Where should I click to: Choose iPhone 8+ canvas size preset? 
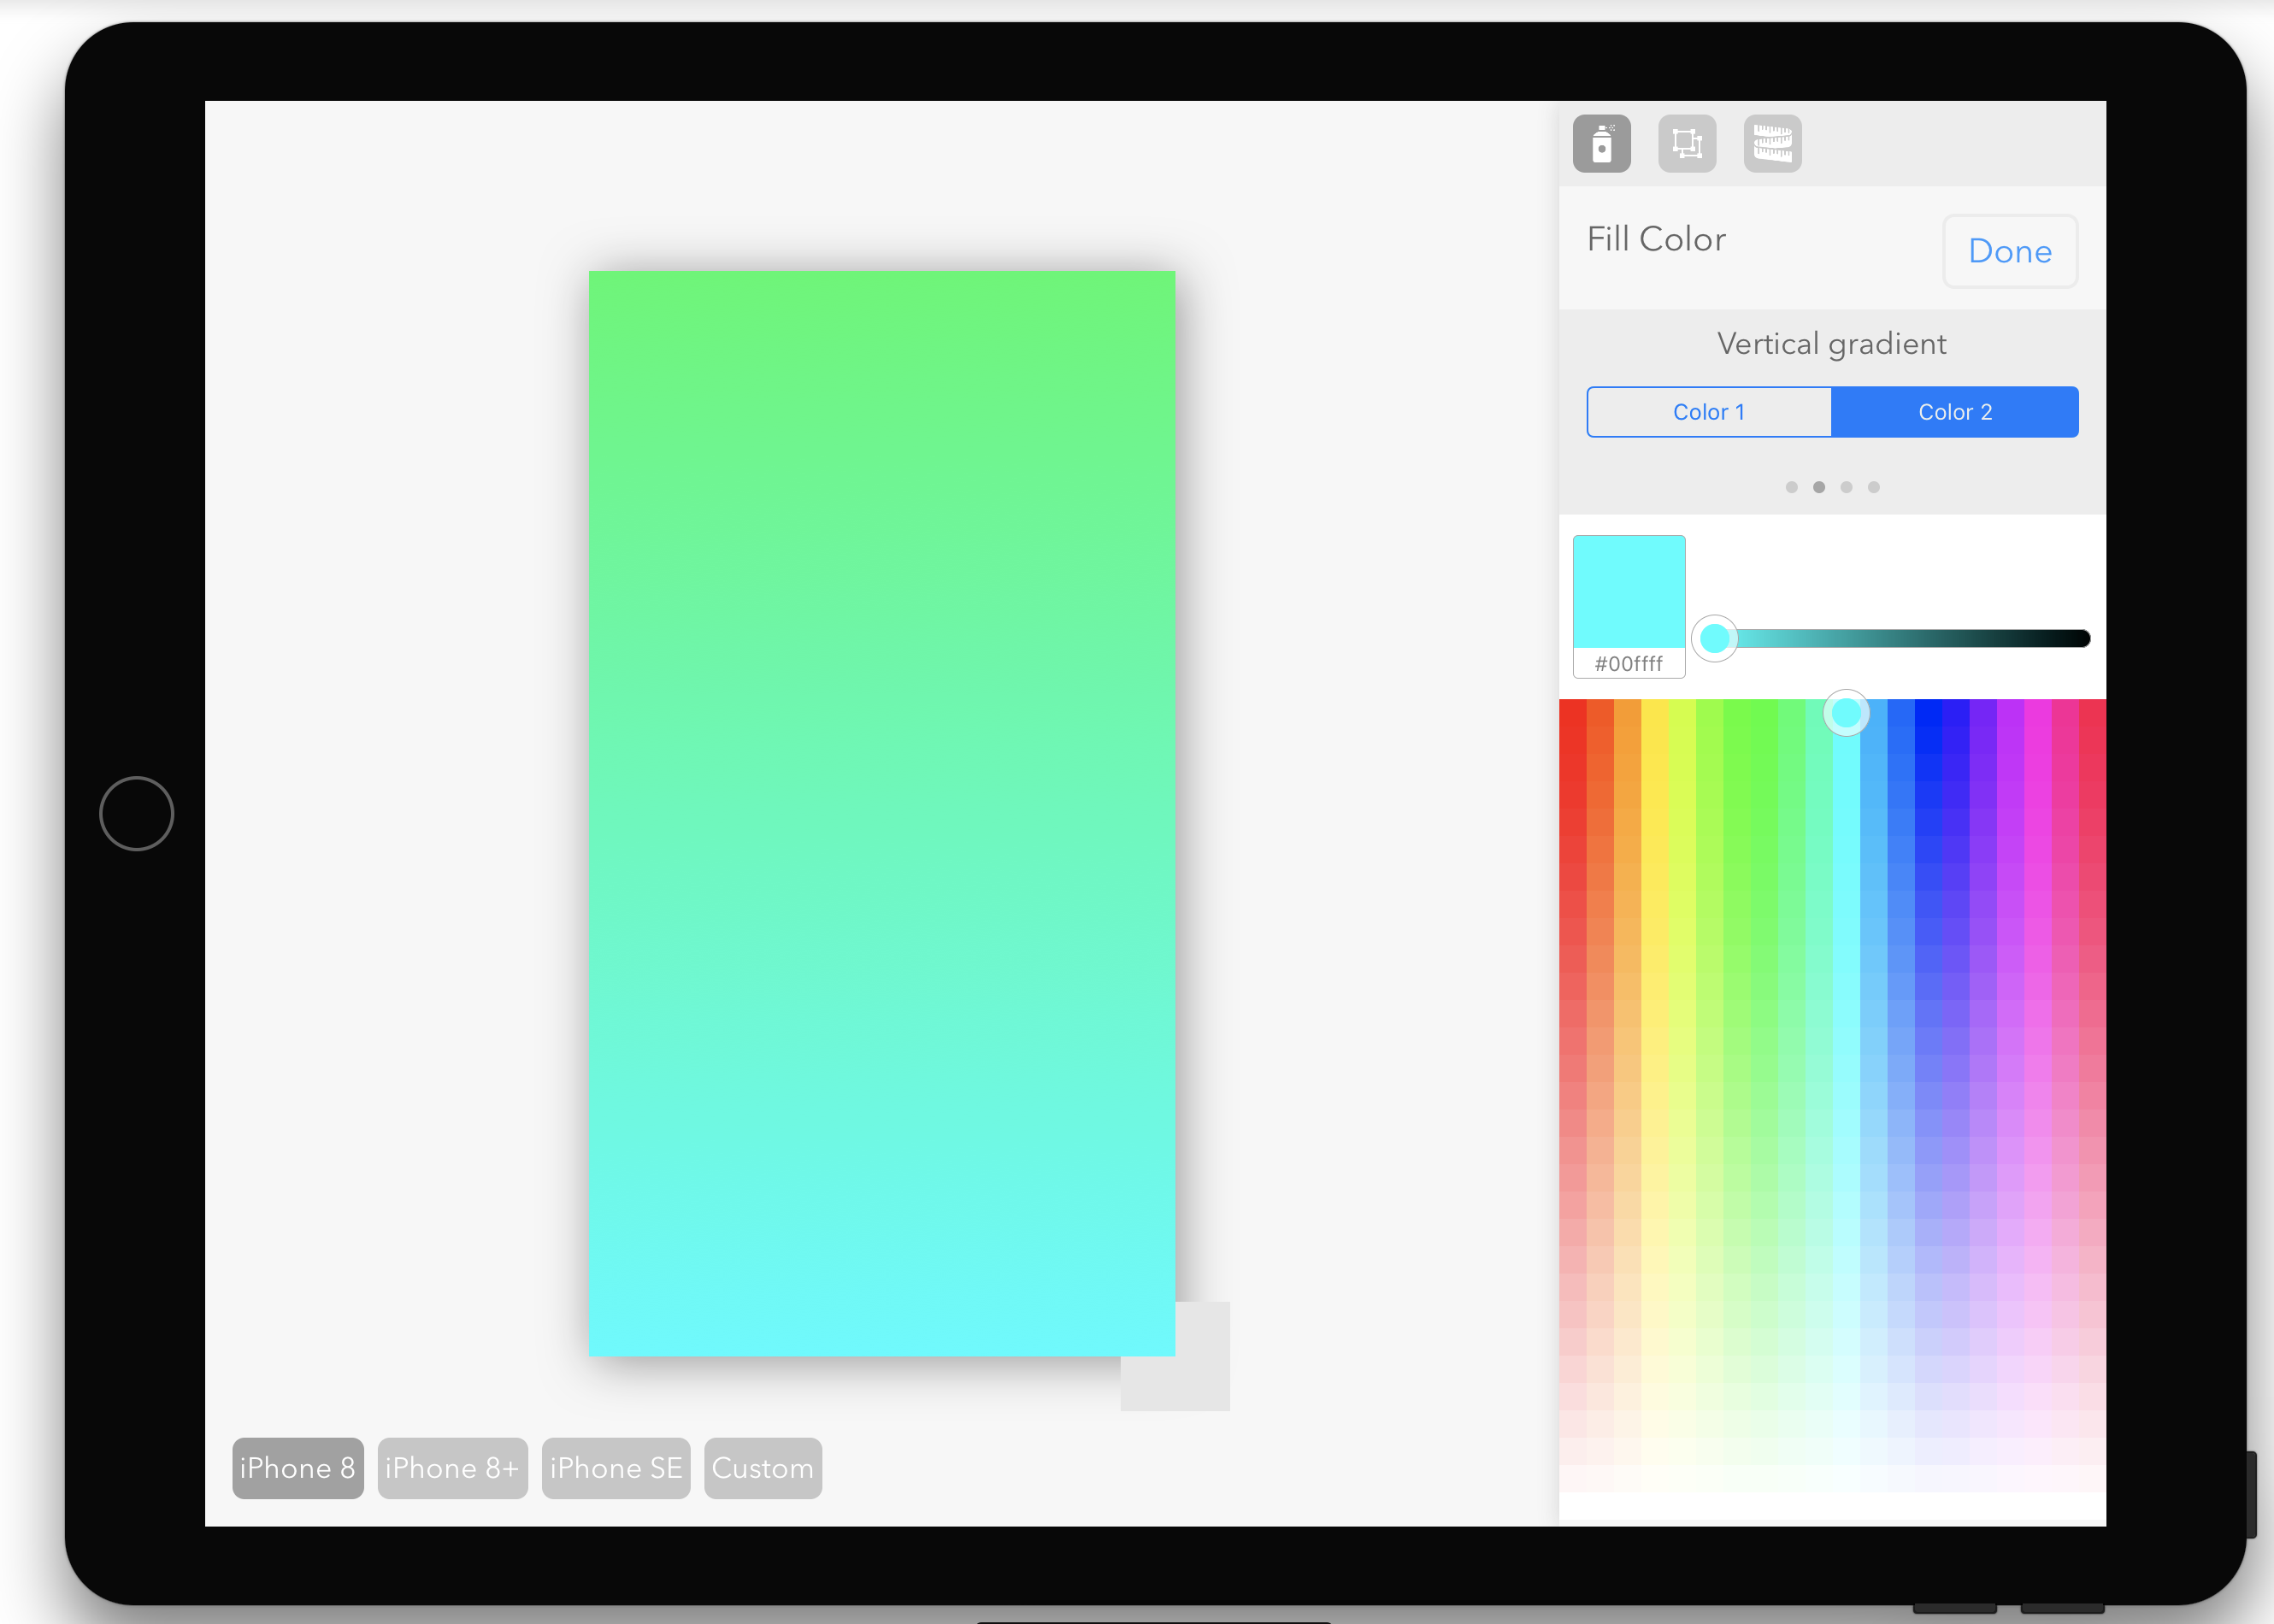coord(452,1468)
